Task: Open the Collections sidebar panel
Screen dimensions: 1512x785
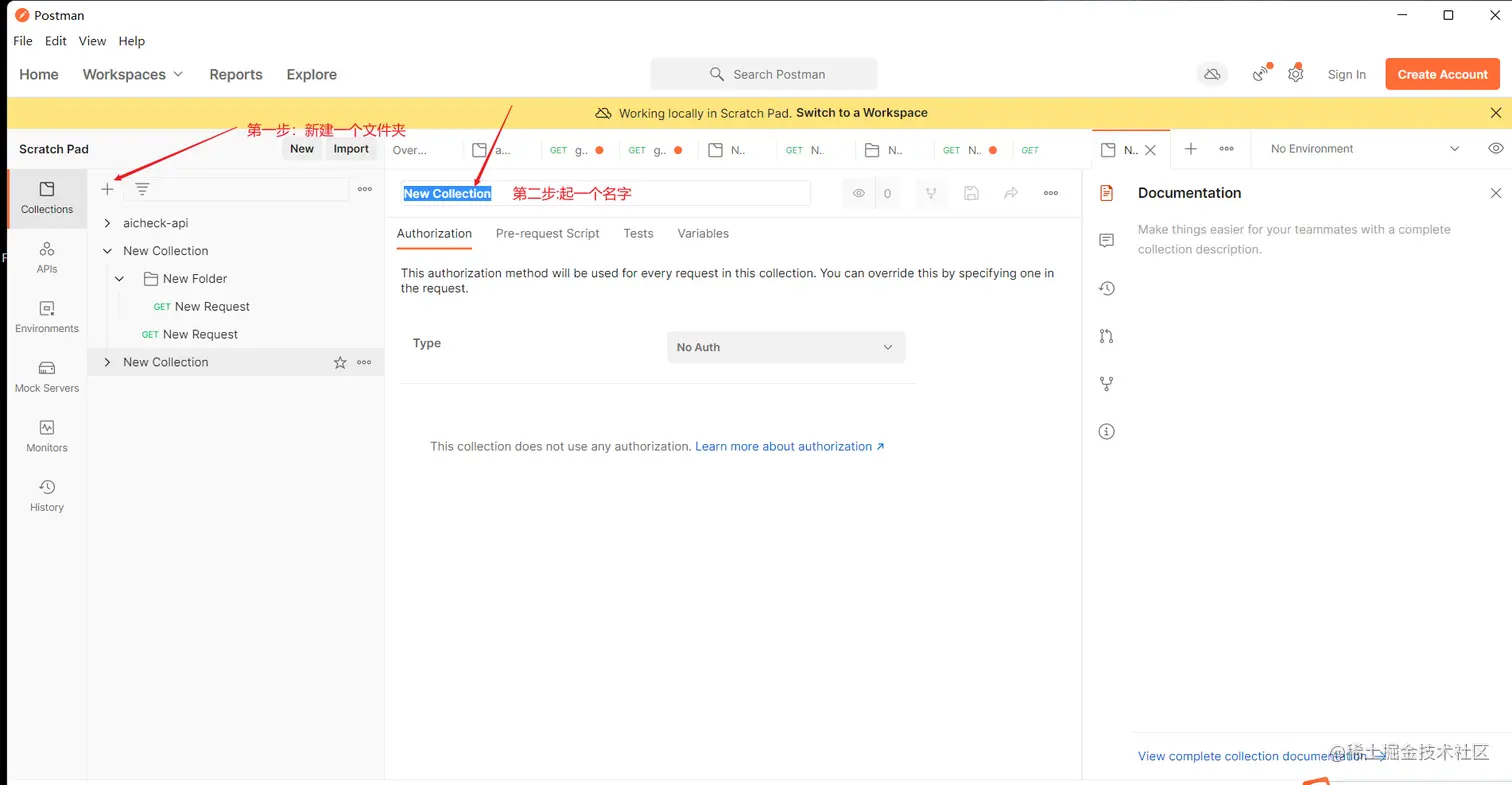Action: pos(47,198)
